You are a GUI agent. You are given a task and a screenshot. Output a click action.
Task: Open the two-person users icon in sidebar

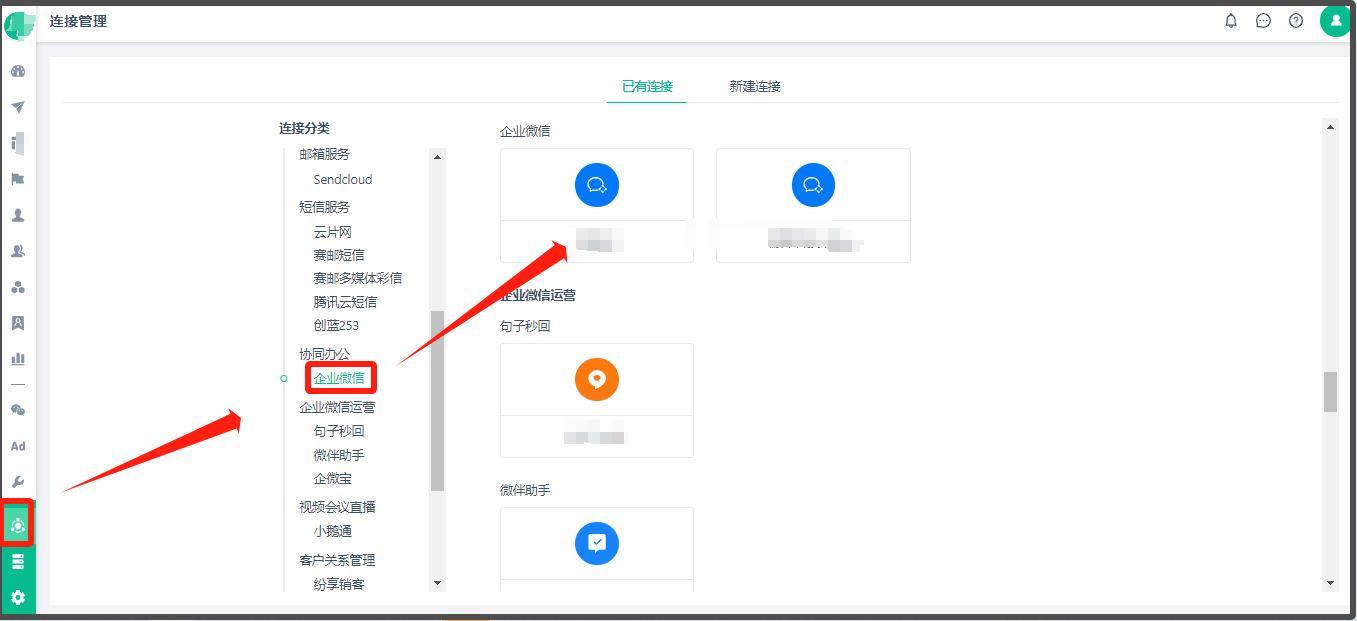click(x=18, y=252)
